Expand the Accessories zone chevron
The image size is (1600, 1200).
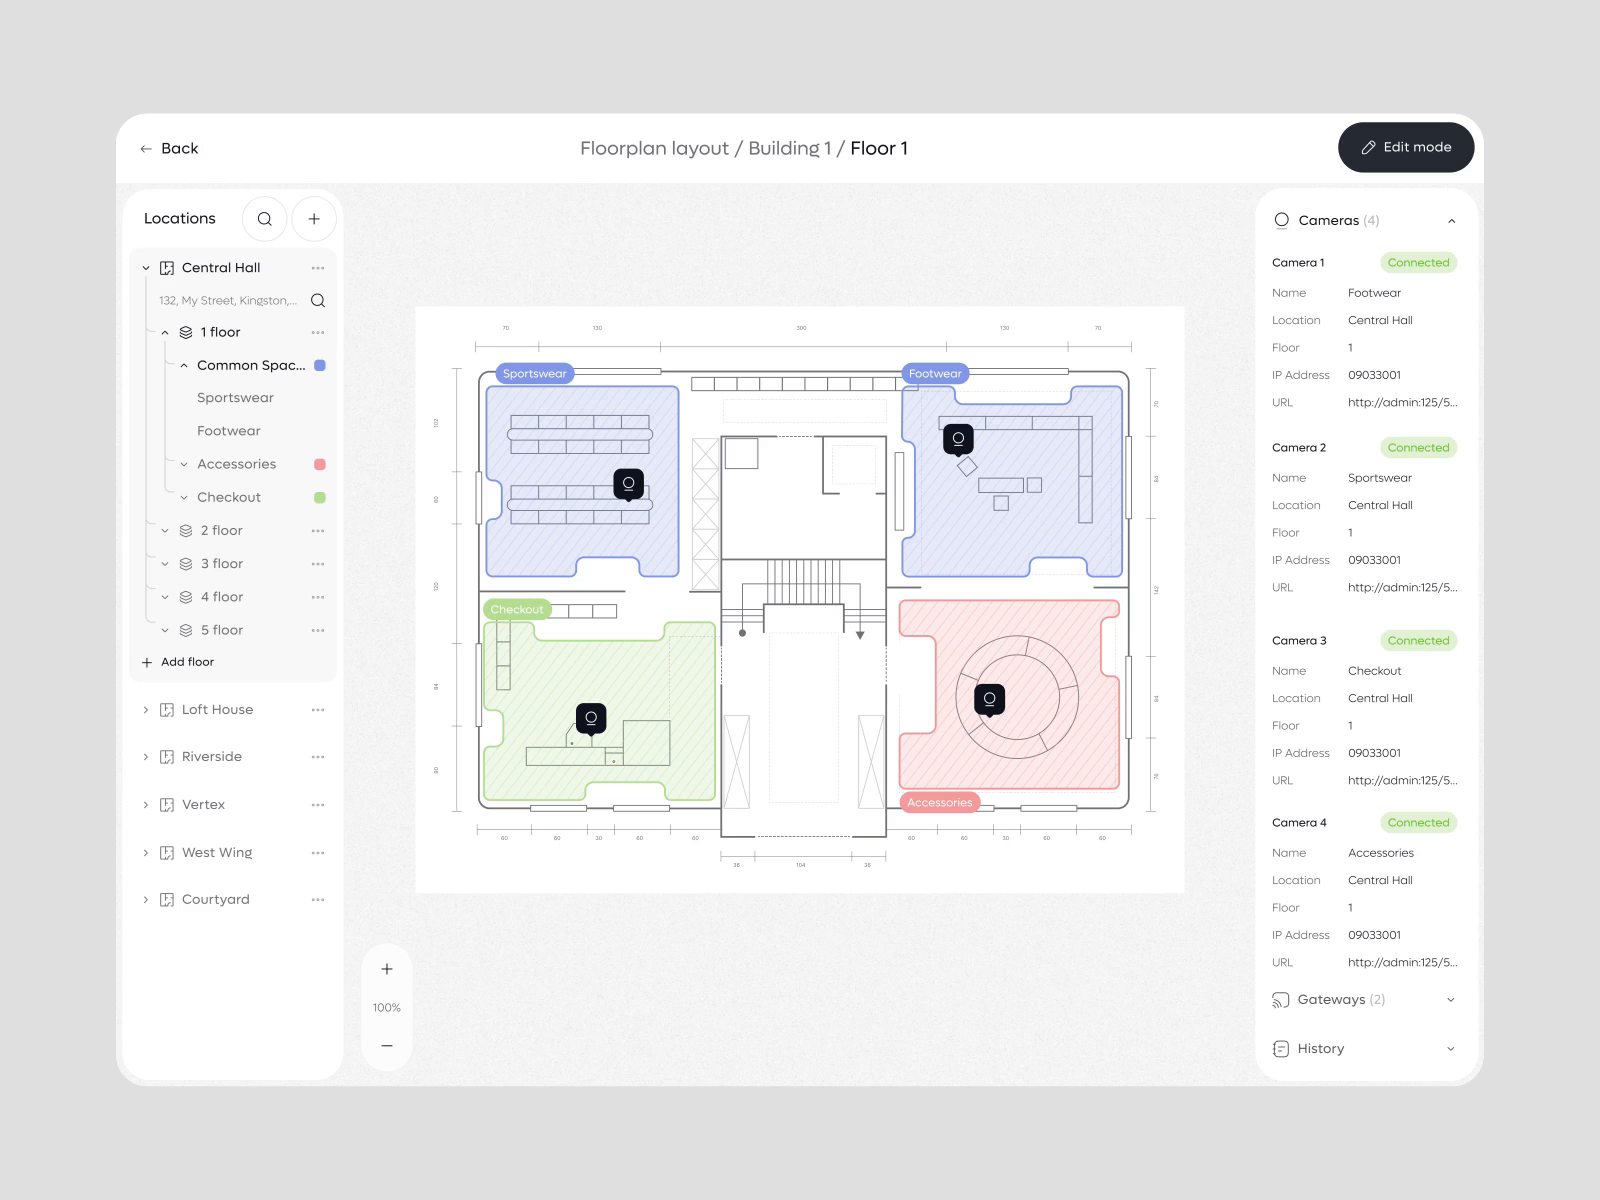(184, 465)
